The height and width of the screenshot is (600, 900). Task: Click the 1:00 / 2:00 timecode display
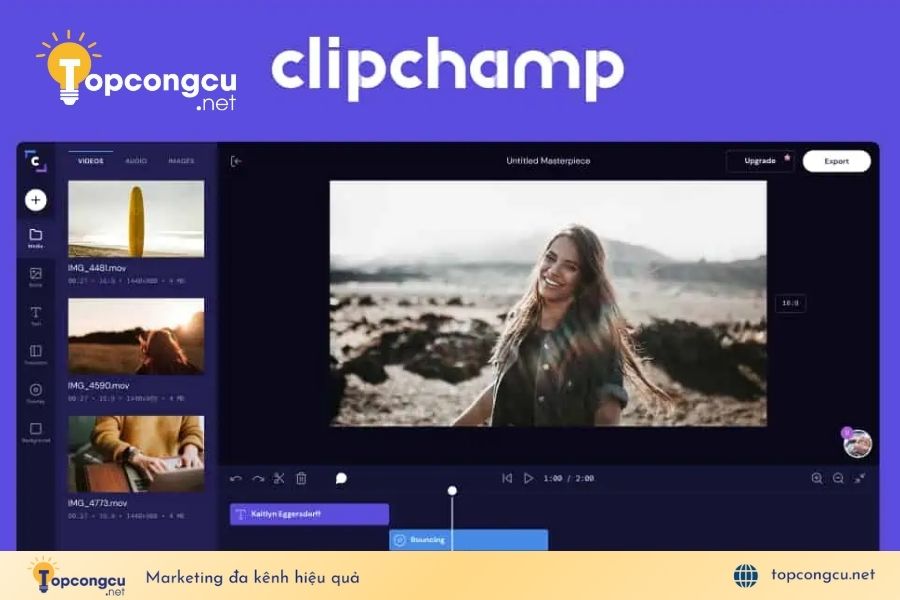pyautogui.click(x=569, y=478)
